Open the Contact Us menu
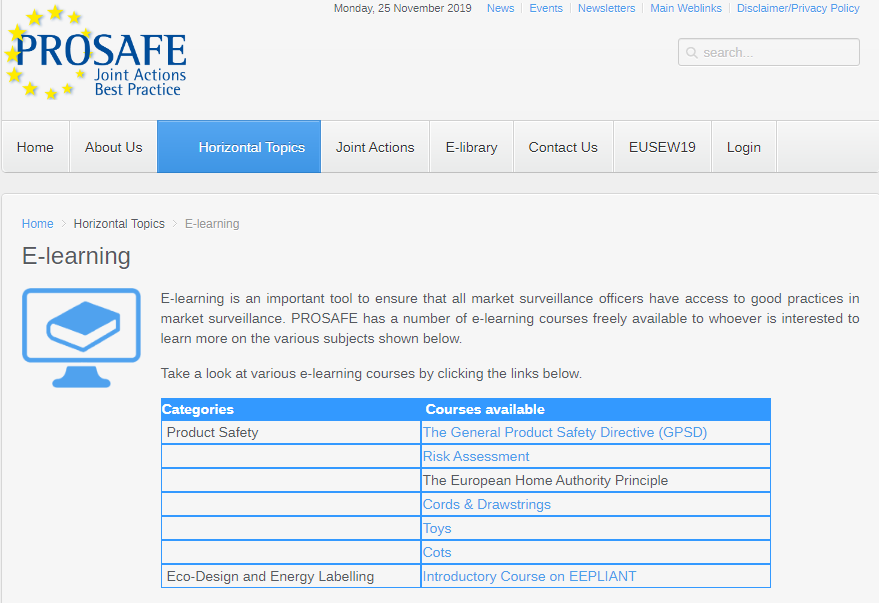The image size is (879, 603). click(563, 147)
